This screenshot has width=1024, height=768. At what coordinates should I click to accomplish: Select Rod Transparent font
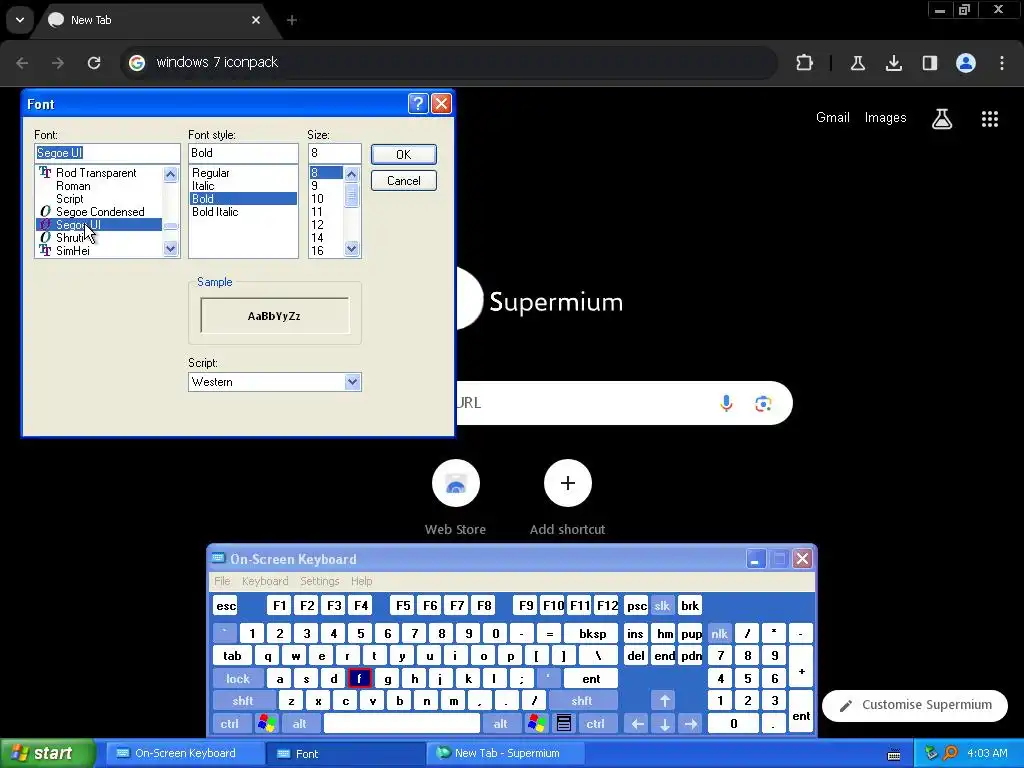[99, 173]
